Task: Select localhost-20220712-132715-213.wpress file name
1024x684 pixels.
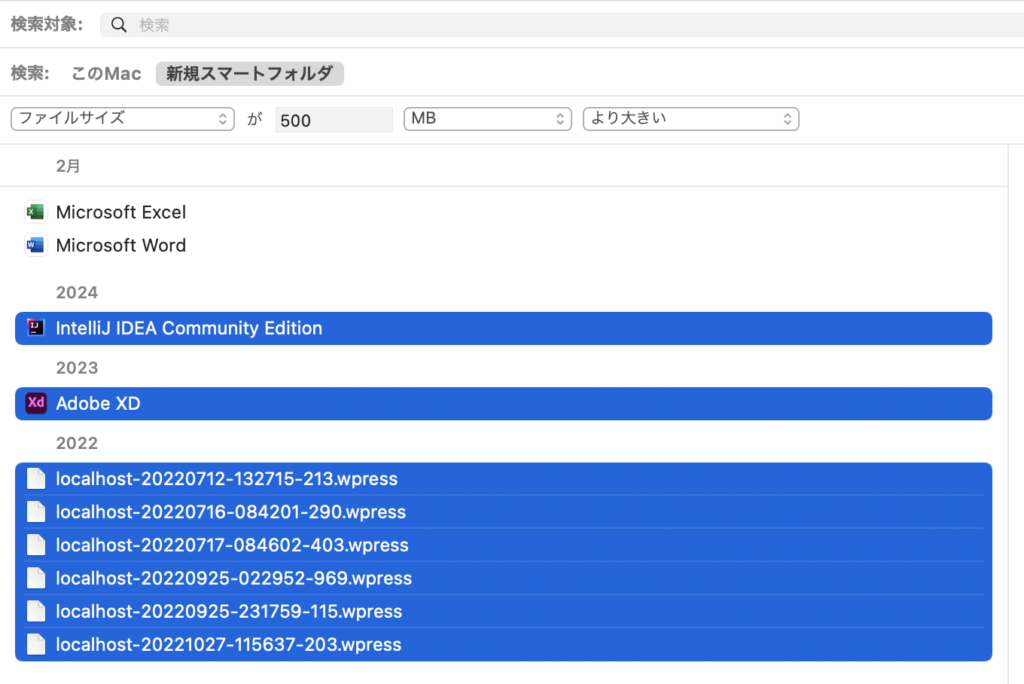Action: pos(227,479)
